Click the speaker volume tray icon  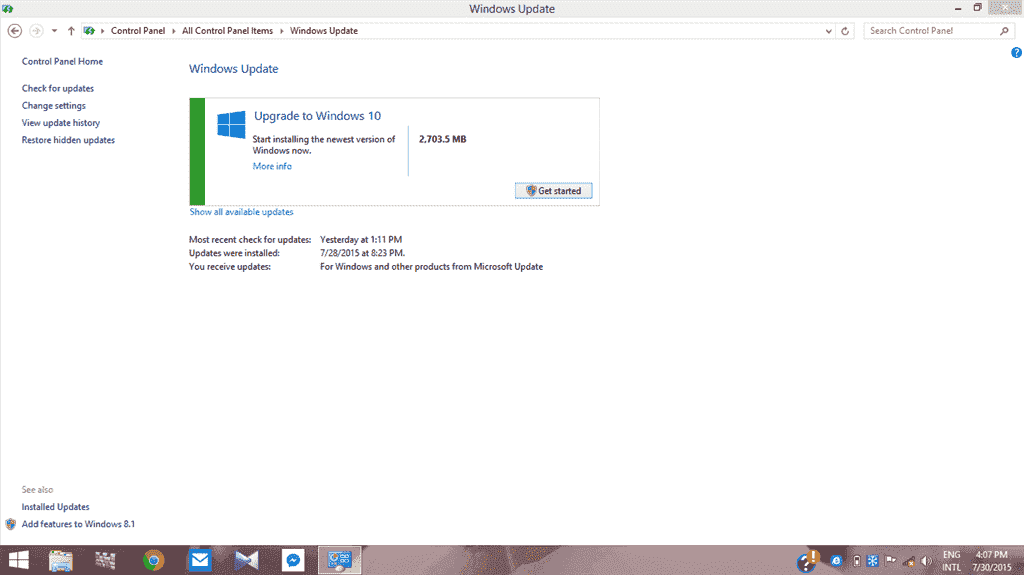click(x=926, y=561)
